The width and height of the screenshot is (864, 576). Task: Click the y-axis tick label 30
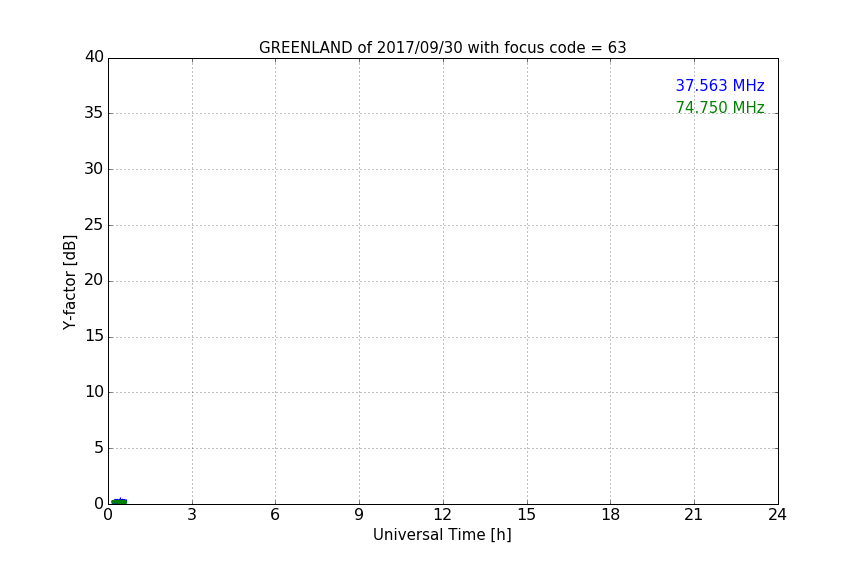coord(94,169)
